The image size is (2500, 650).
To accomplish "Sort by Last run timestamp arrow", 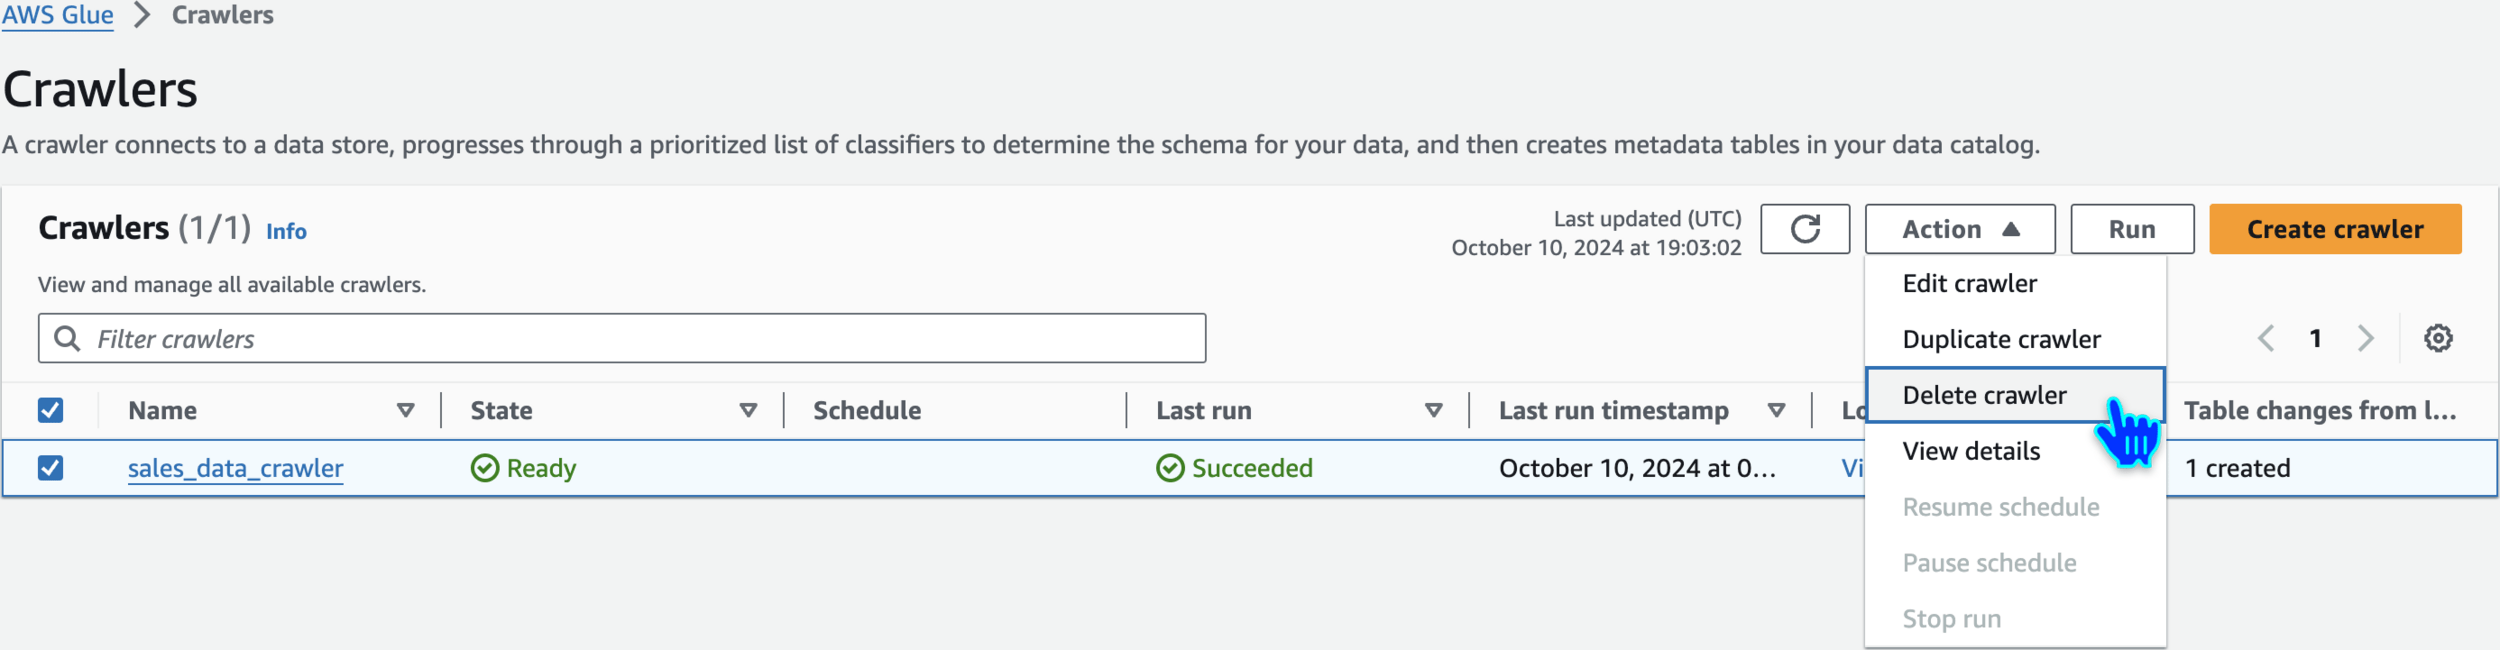I will tap(1776, 410).
